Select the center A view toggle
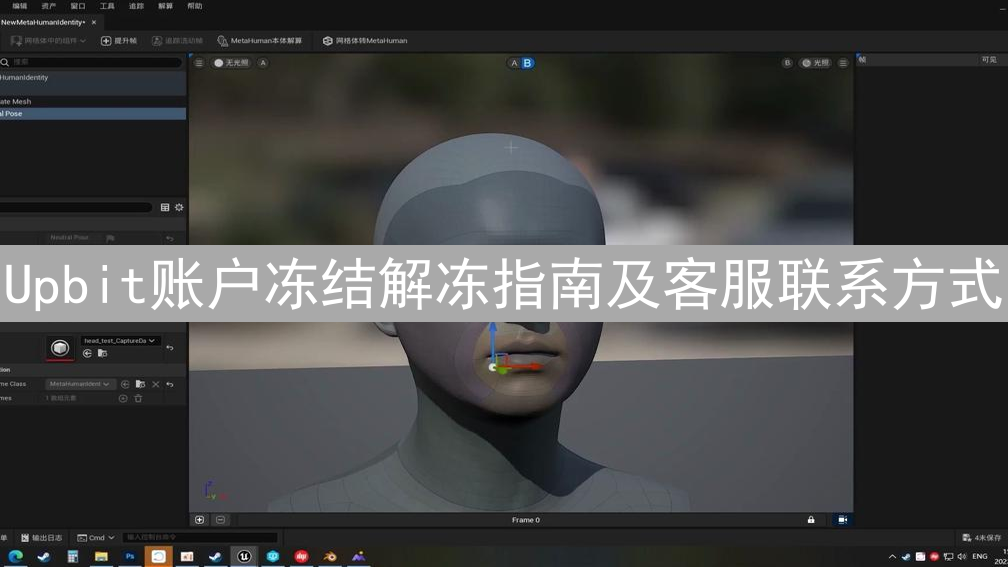Viewport: 1008px width, 567px height. [514, 63]
